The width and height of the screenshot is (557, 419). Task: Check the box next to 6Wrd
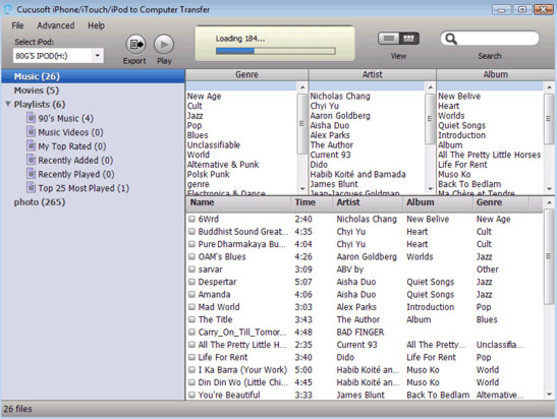pyautogui.click(x=192, y=219)
